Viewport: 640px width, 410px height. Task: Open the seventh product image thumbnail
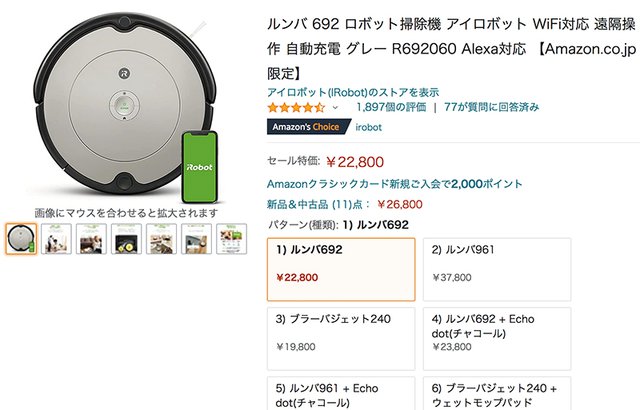tap(231, 238)
